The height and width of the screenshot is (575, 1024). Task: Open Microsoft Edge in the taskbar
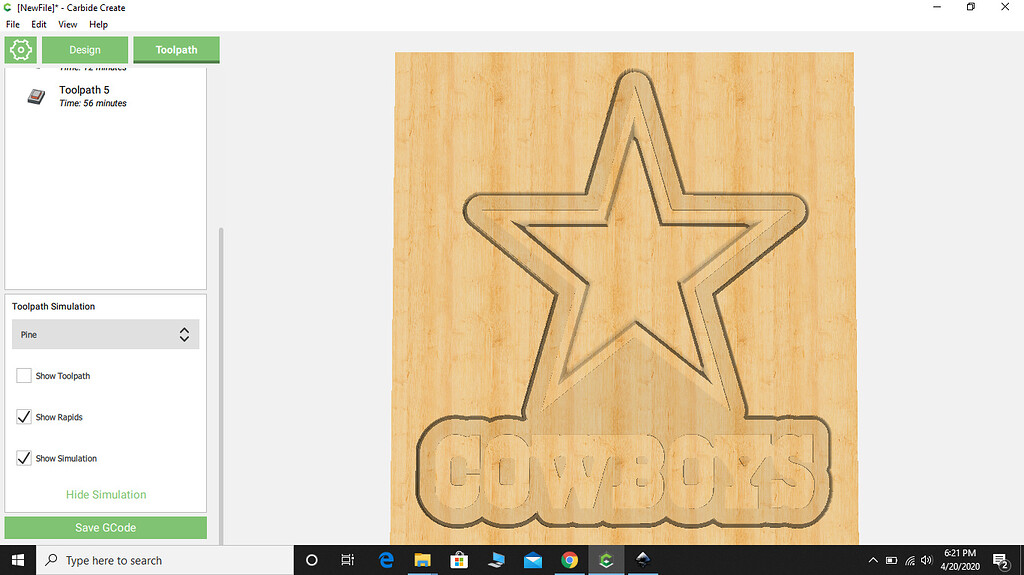386,560
